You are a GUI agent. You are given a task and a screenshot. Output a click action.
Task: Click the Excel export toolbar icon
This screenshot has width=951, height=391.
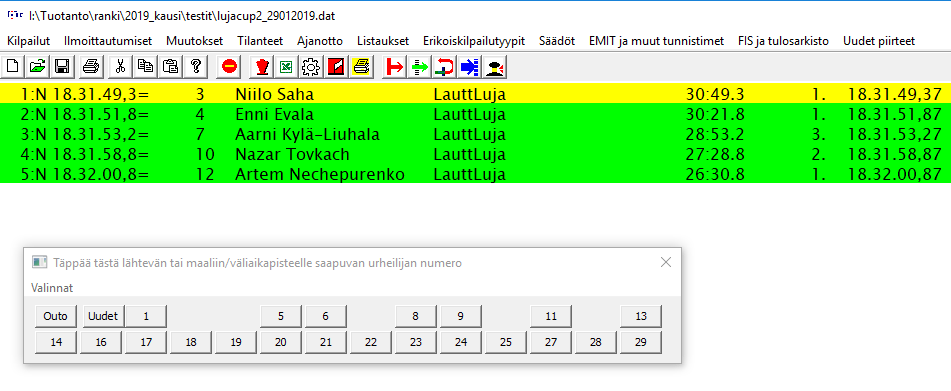point(284,67)
